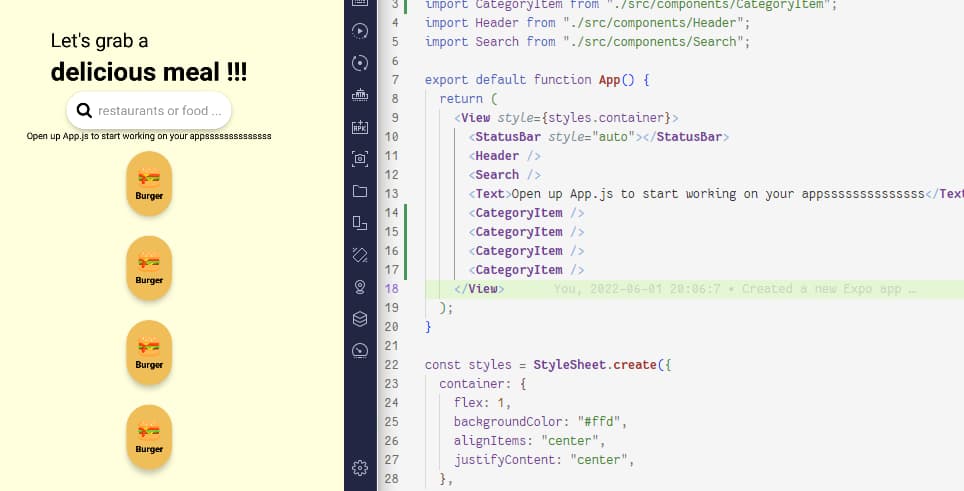This screenshot has height=491, width=964.
Task: Click the stacked layers icon in sidebar
Action: pyautogui.click(x=360, y=319)
